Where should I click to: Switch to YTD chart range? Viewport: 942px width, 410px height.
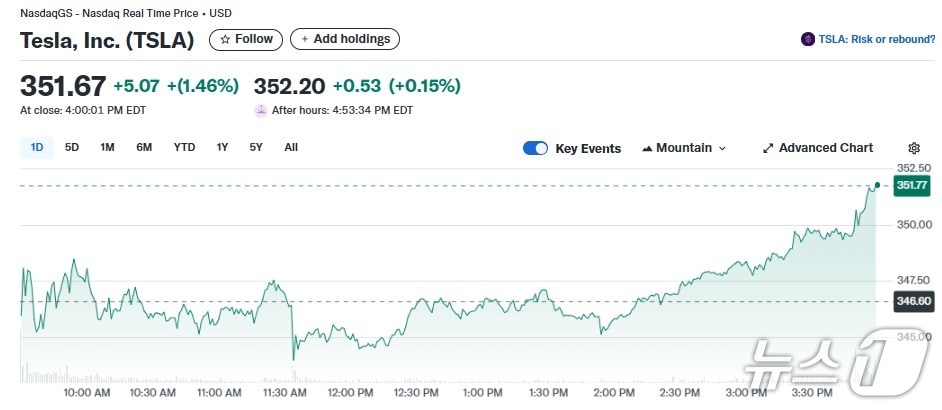point(184,147)
